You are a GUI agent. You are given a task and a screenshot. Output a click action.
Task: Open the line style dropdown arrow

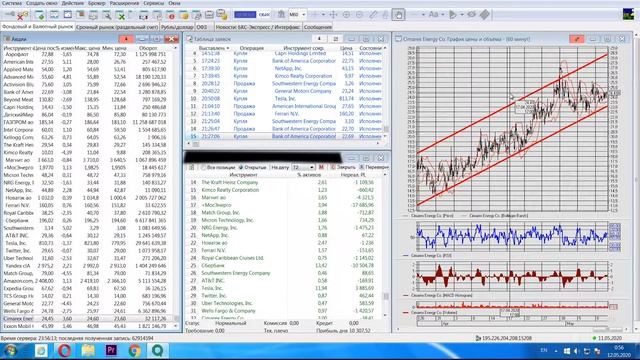[423, 15]
